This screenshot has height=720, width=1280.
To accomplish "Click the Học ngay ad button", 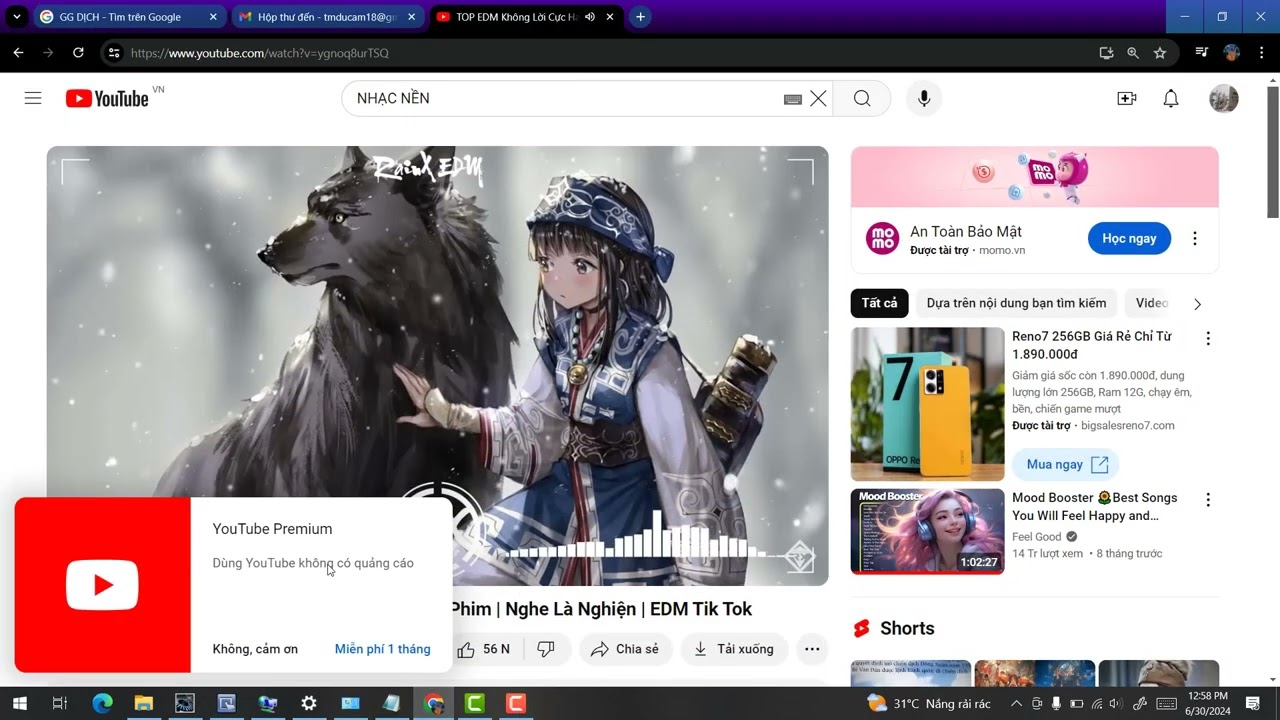I will [1129, 238].
